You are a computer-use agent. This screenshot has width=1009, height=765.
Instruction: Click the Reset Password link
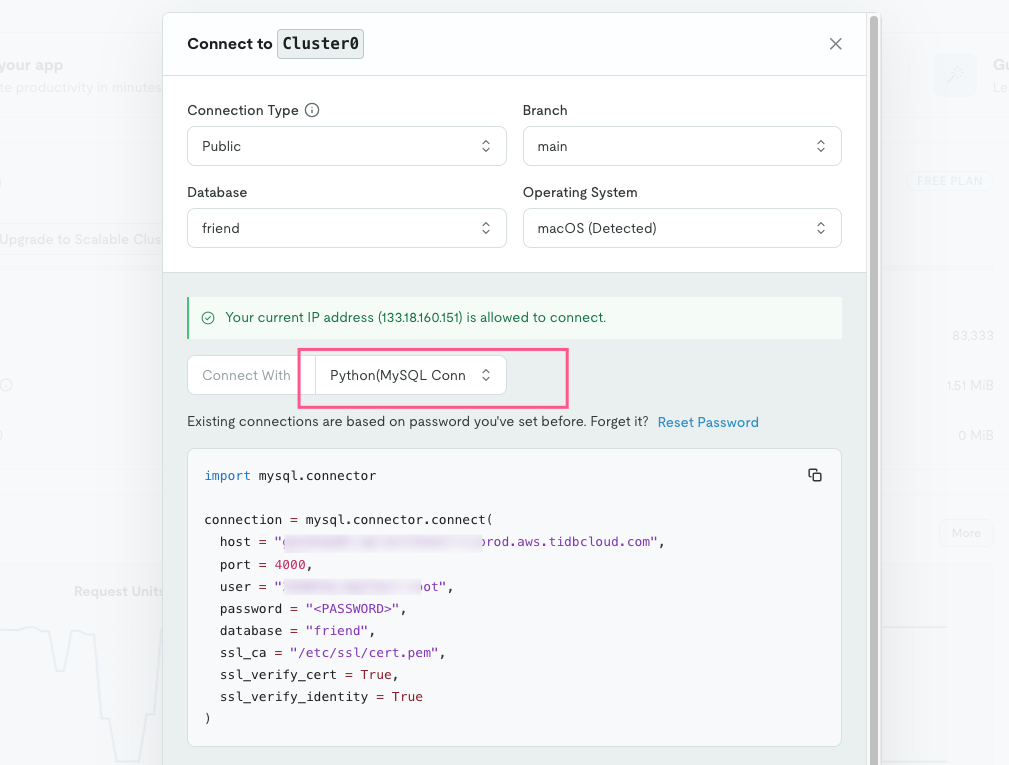(708, 422)
